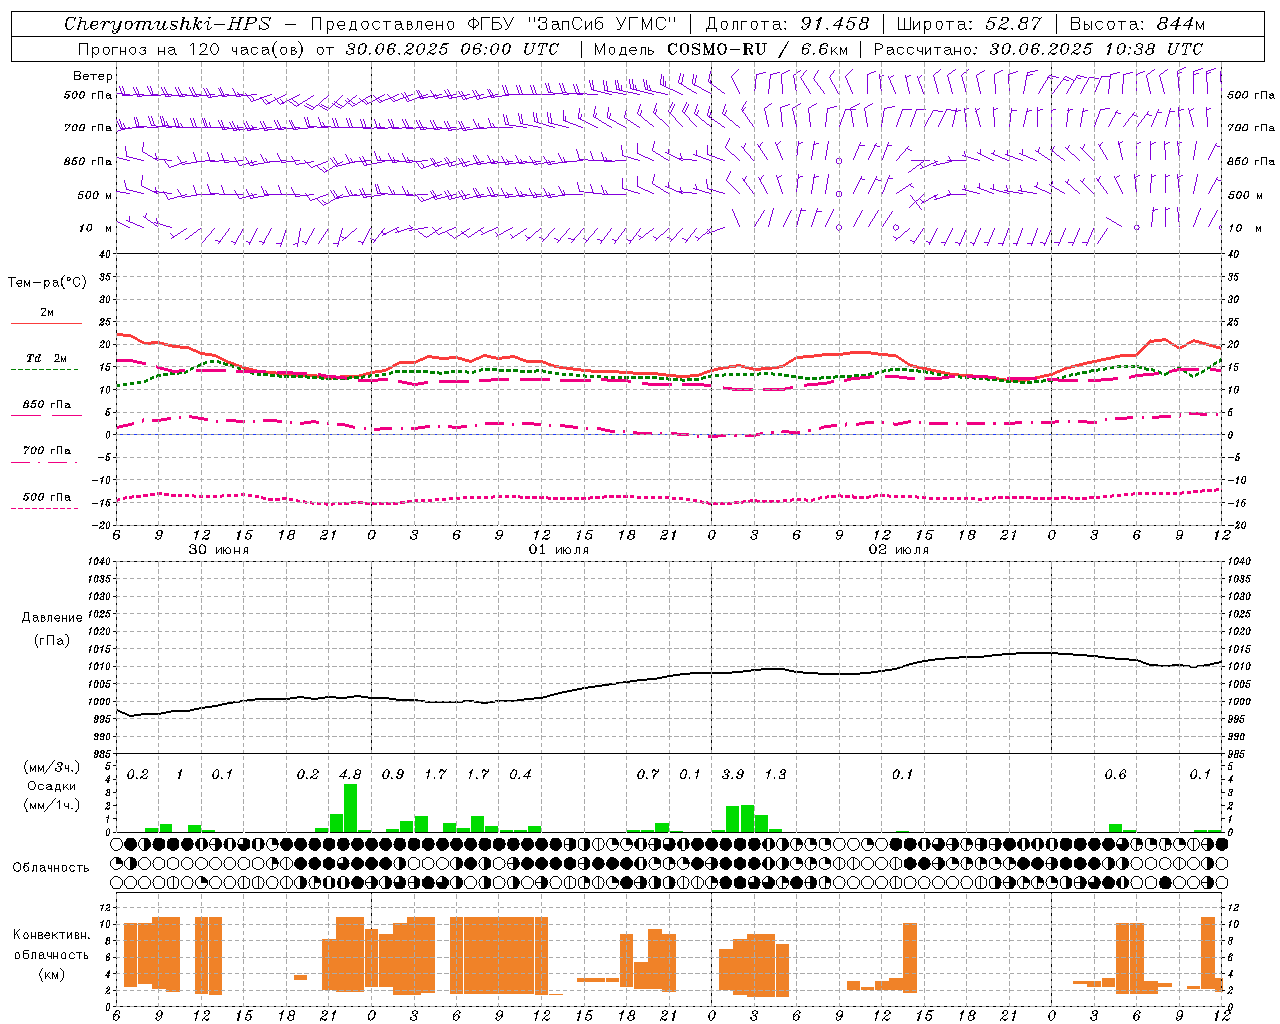Click the precipitation value "0.7"
The height and width of the screenshot is (1024, 1280).
click(648, 774)
